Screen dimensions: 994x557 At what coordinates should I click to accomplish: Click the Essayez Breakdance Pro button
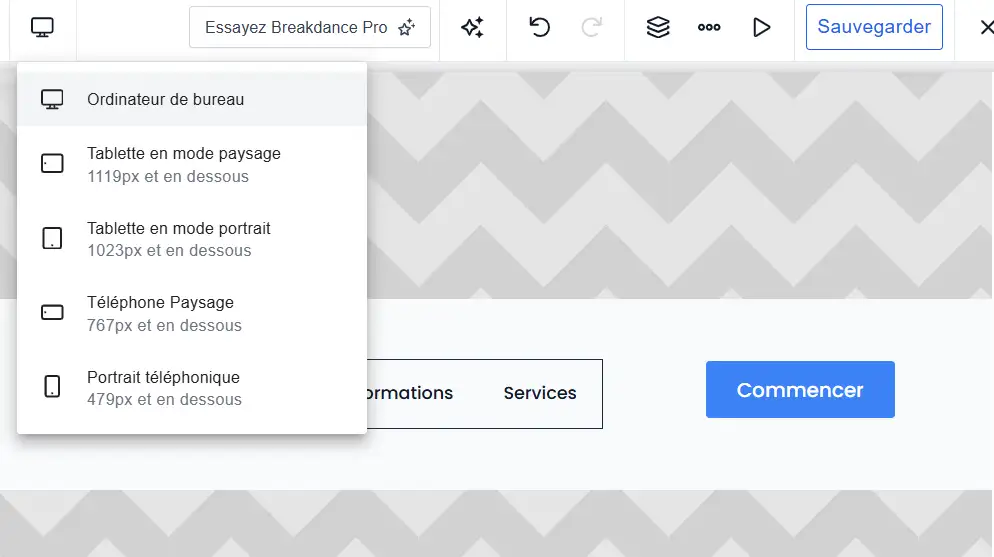[x=309, y=27]
